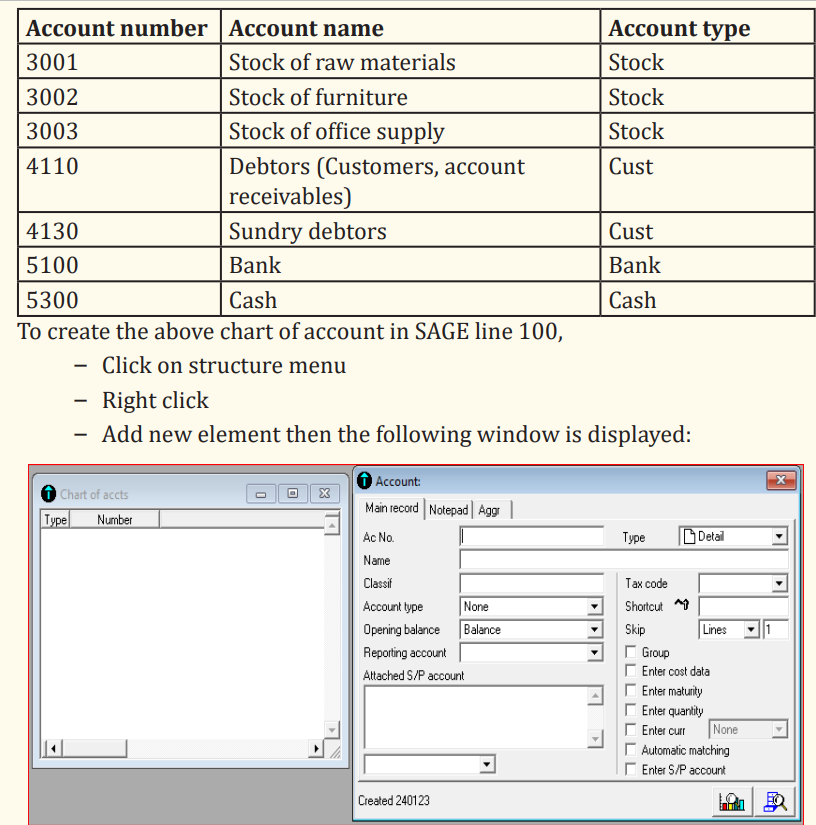Click the search-zoom icon button
The image size is (816, 825).
775,801
